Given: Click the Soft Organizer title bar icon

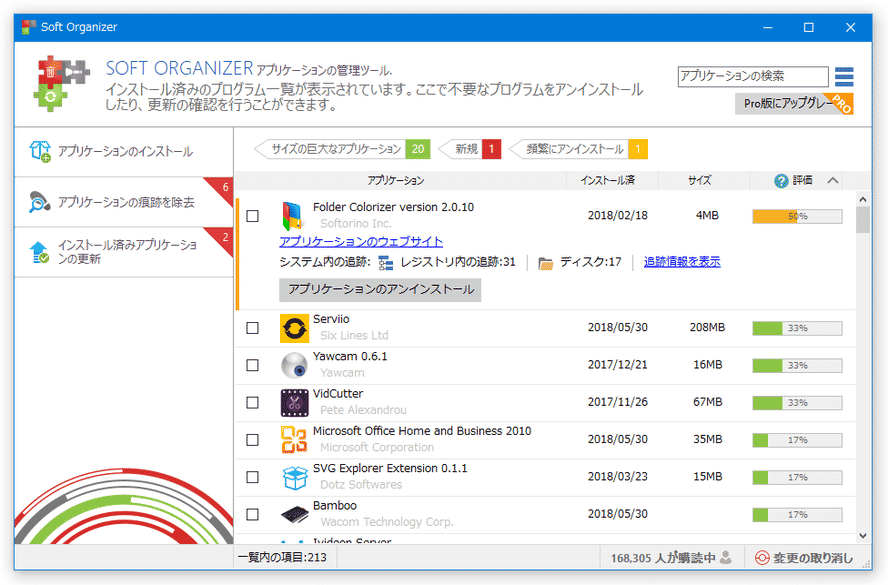Looking at the screenshot, I should tap(28, 27).
